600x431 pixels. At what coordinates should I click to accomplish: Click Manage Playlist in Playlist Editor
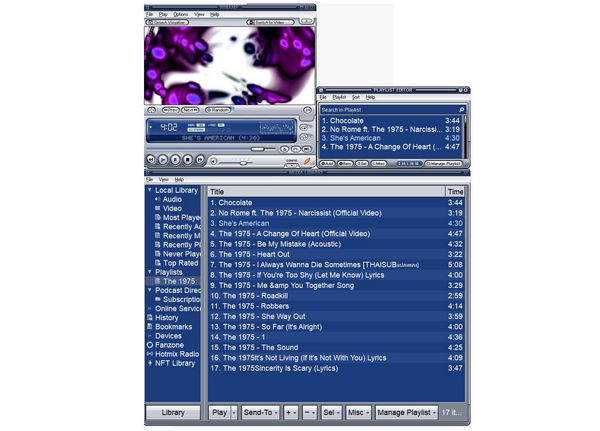[x=443, y=163]
